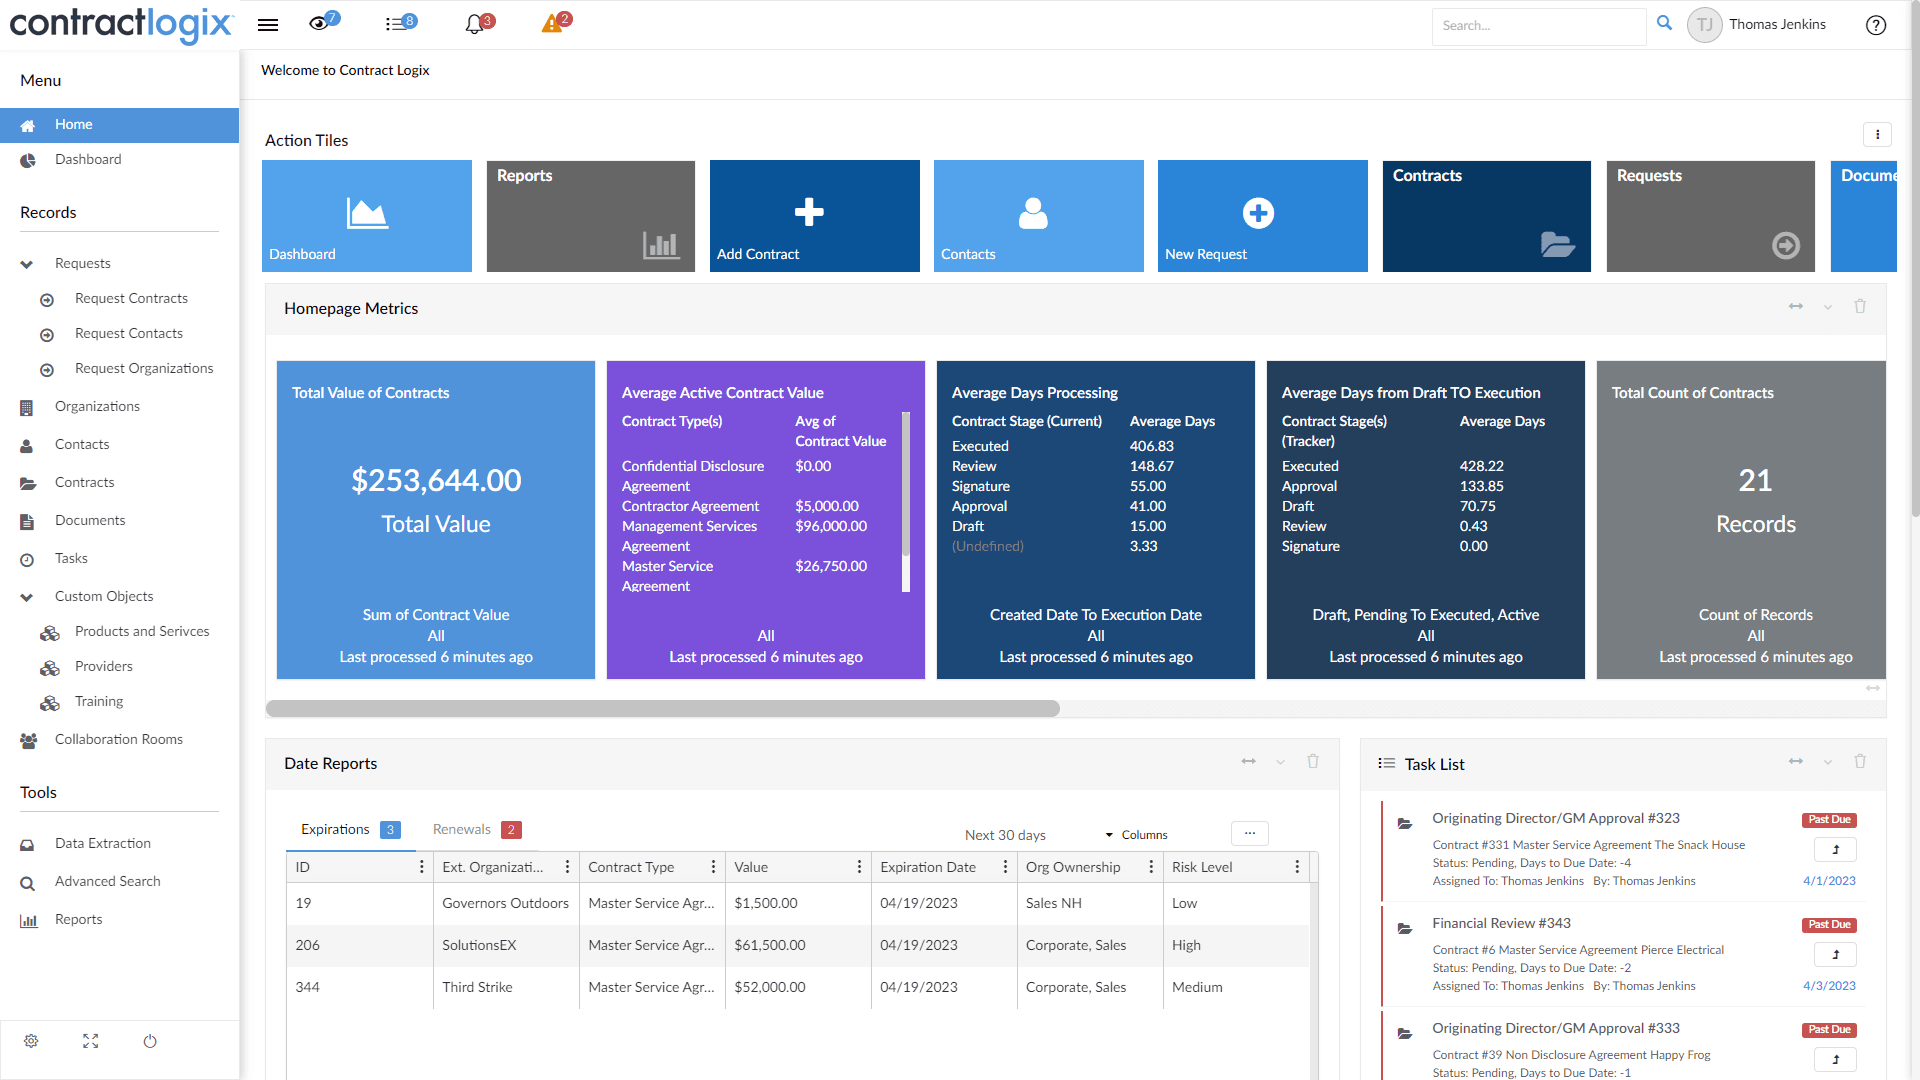Open the notifications bell icon
The width and height of the screenshot is (1920, 1080).
point(473,24)
